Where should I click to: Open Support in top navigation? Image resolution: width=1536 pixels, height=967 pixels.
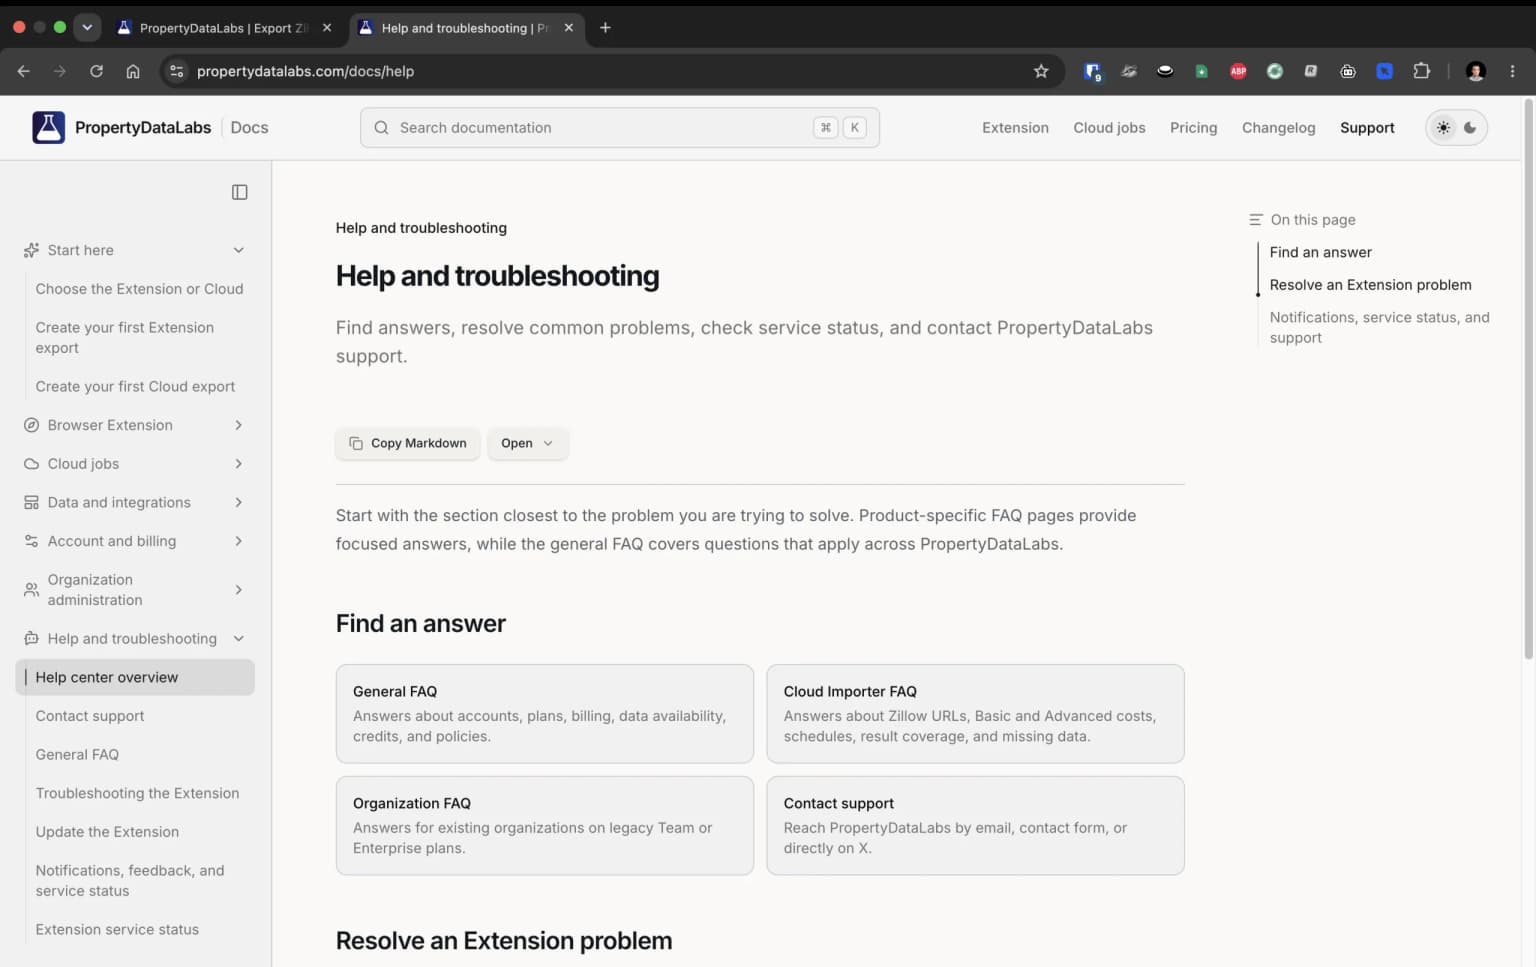(1367, 128)
